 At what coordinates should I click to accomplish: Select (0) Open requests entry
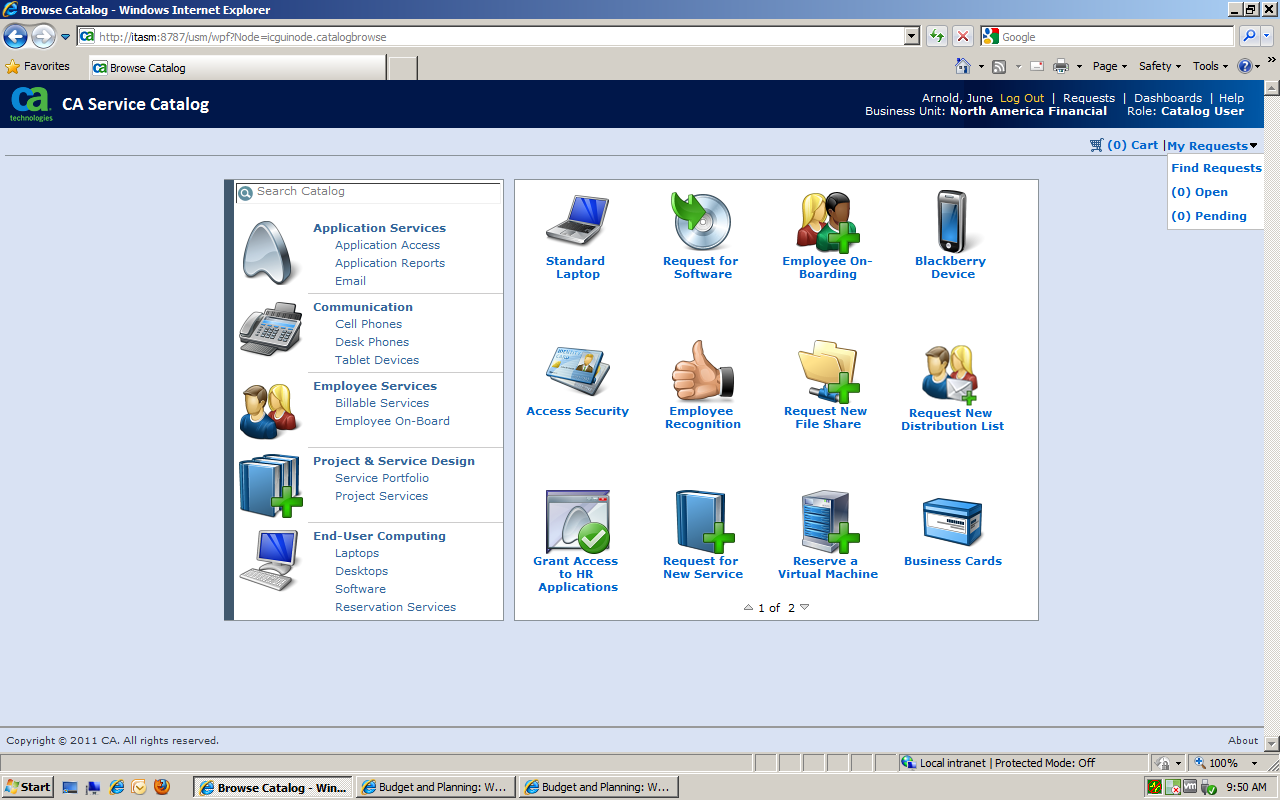coord(1199,192)
